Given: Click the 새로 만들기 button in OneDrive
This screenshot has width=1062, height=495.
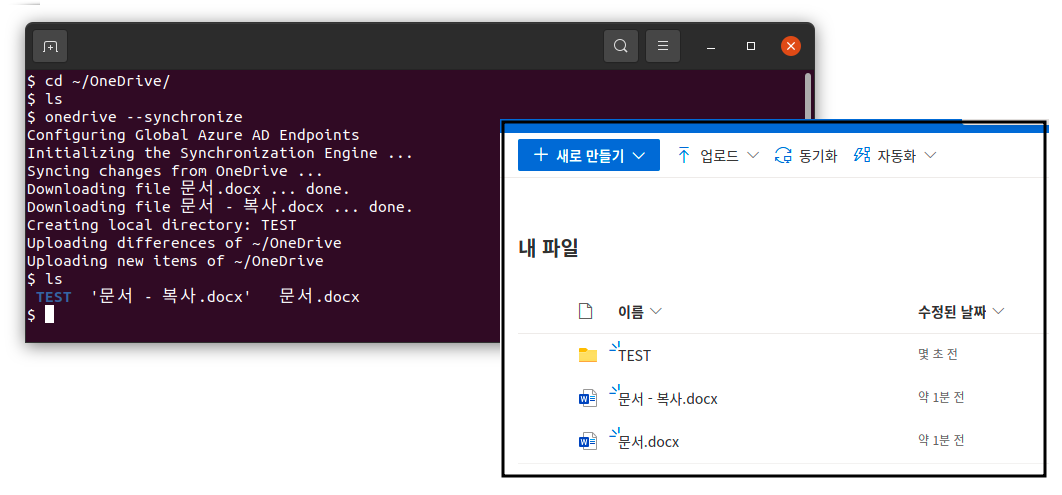Looking at the screenshot, I should [x=589, y=156].
